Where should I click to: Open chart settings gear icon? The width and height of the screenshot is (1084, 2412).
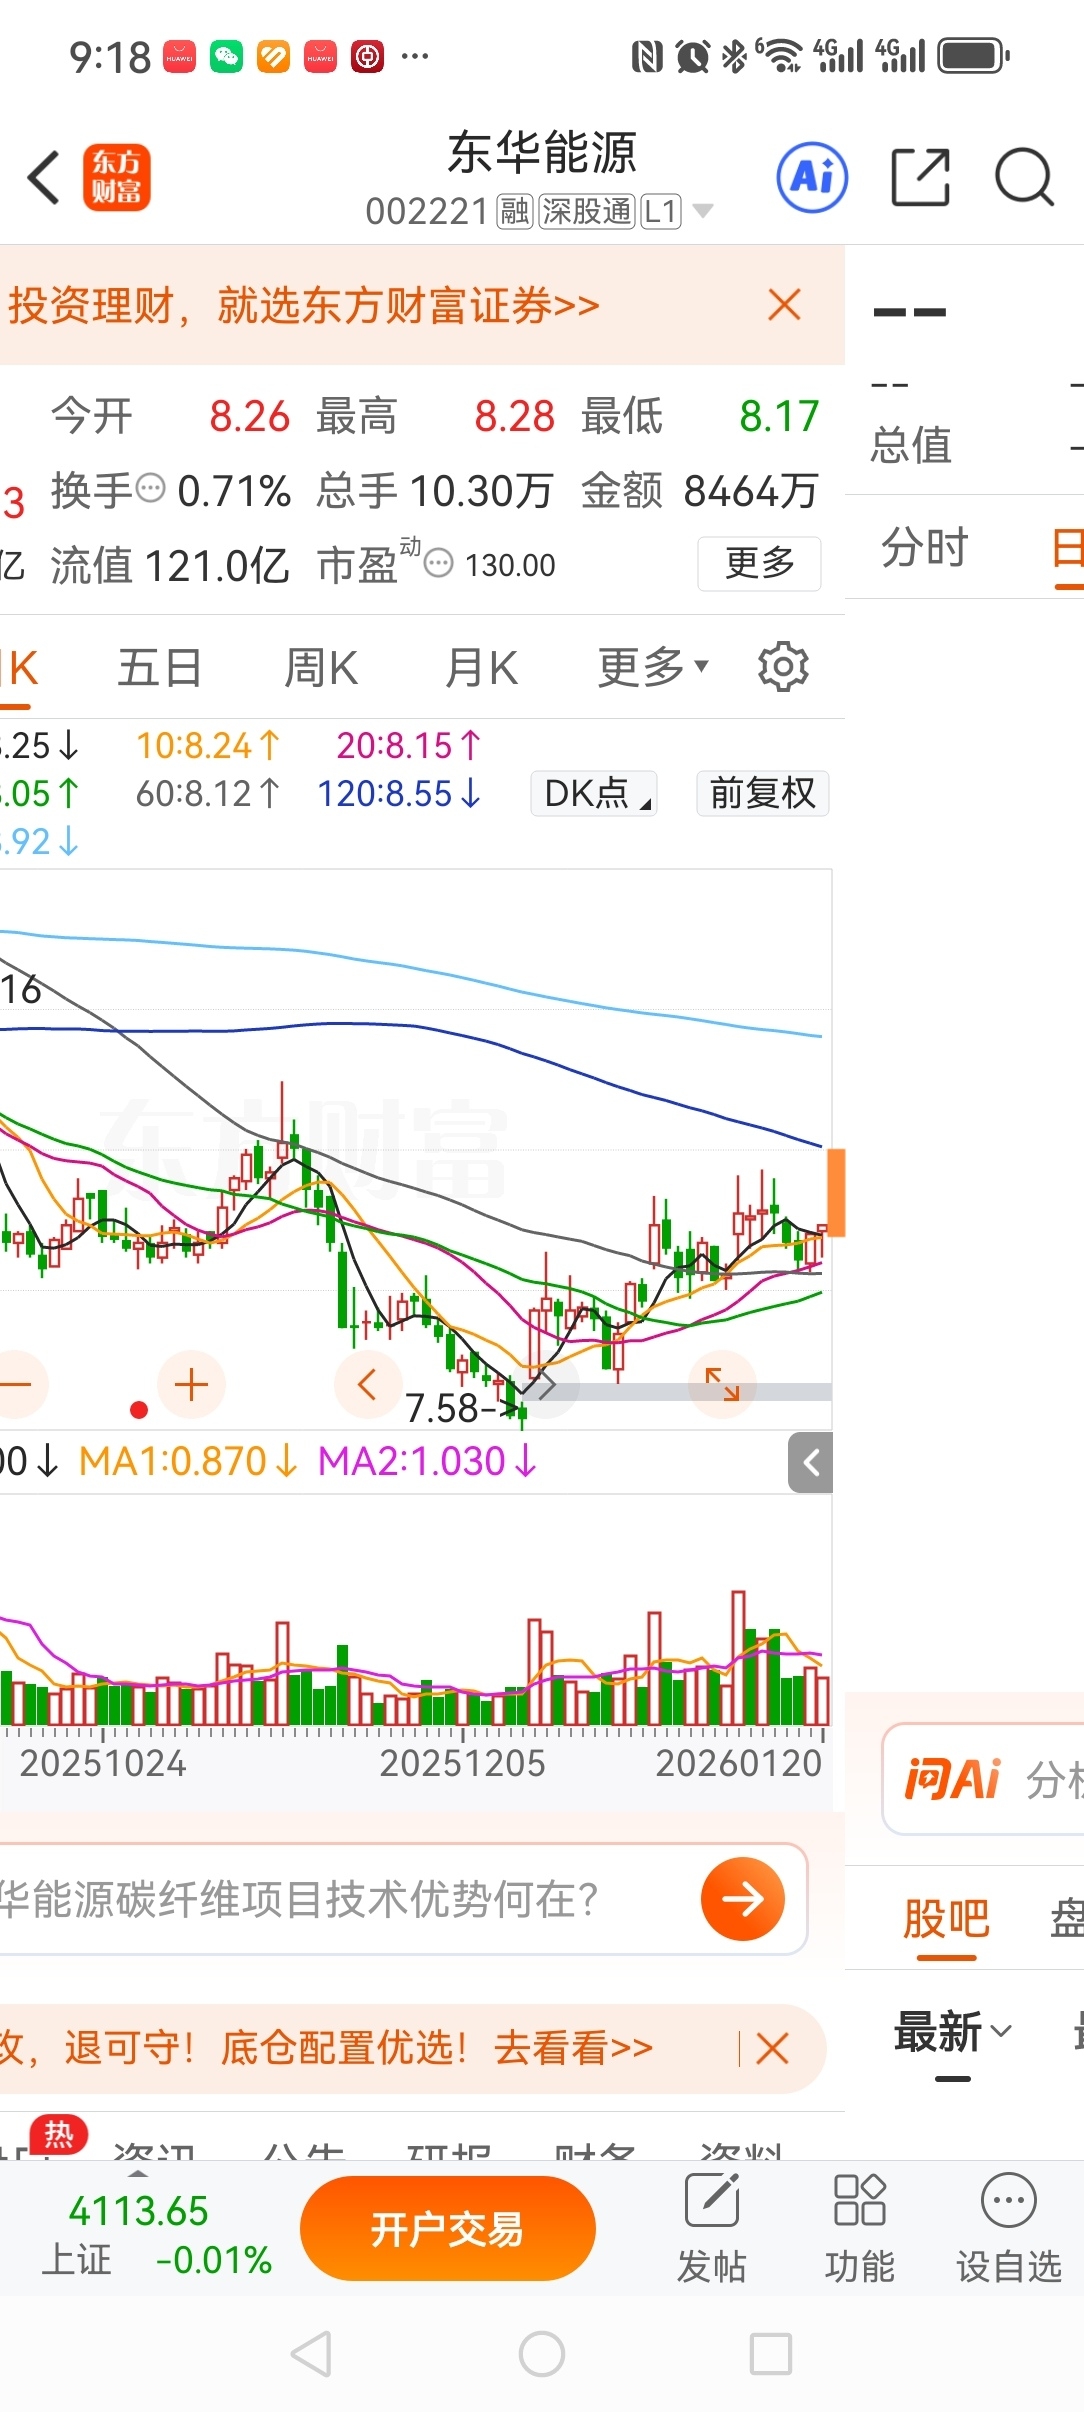(x=783, y=666)
